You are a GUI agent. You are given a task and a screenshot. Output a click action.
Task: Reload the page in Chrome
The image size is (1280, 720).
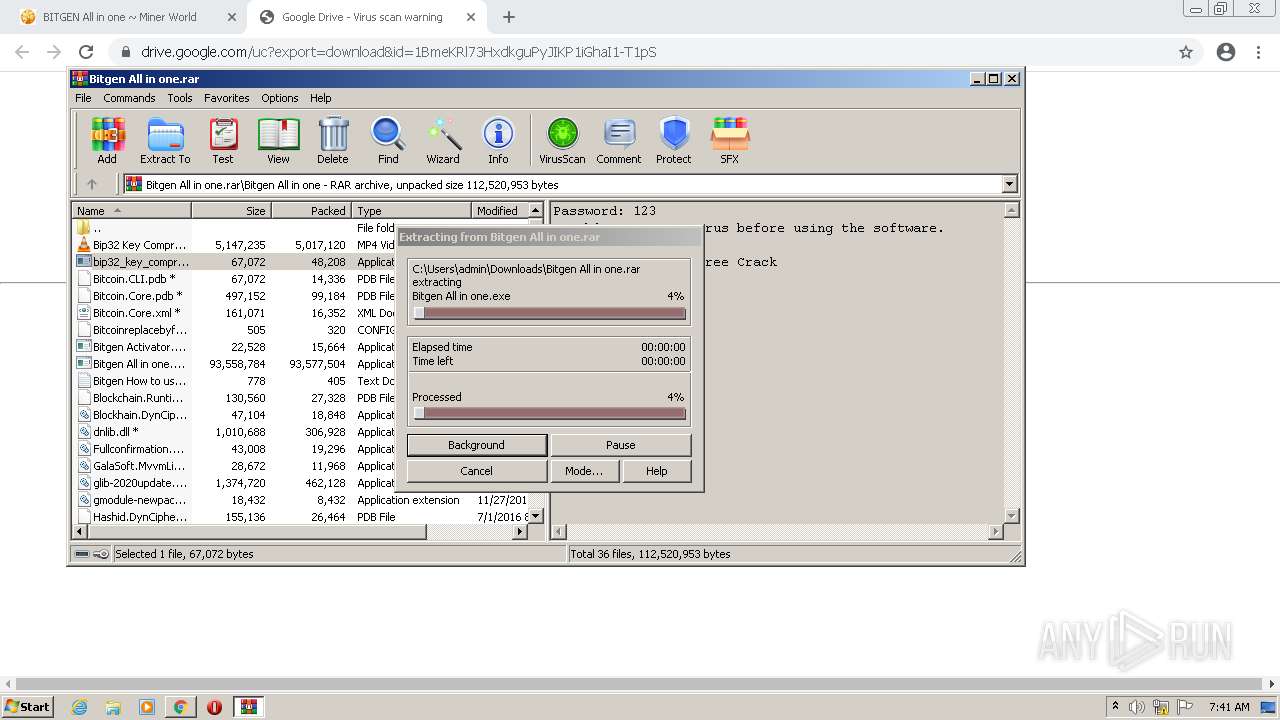pyautogui.click(x=86, y=52)
